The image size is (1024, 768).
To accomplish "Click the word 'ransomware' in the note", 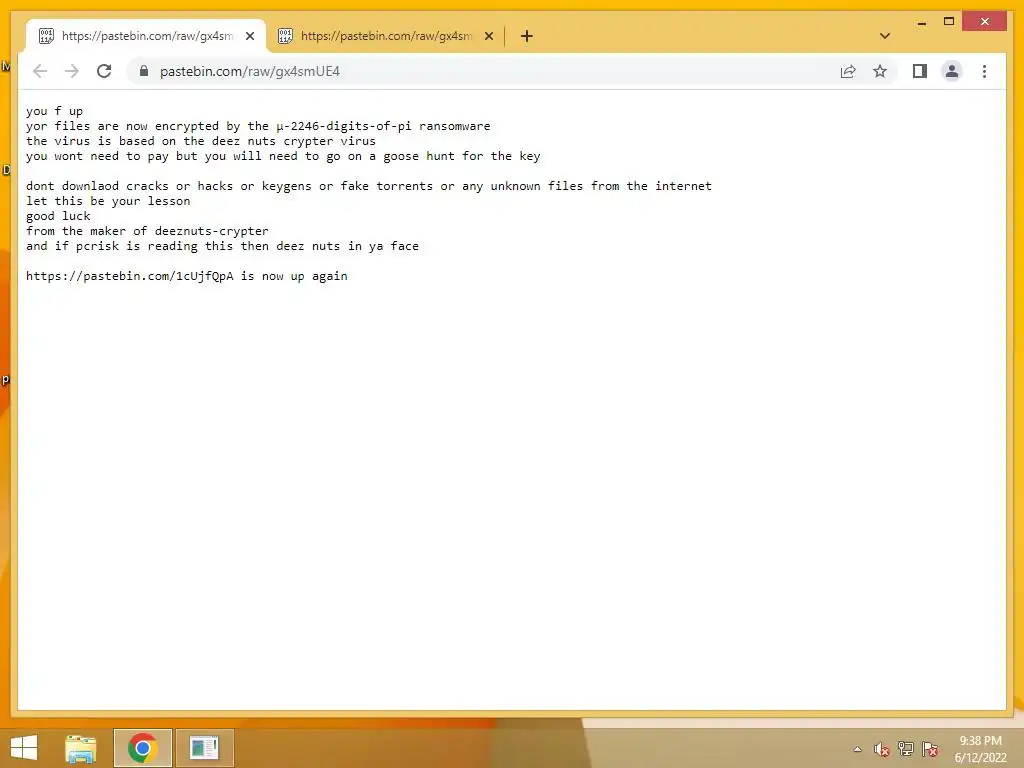I will coord(455,126).
